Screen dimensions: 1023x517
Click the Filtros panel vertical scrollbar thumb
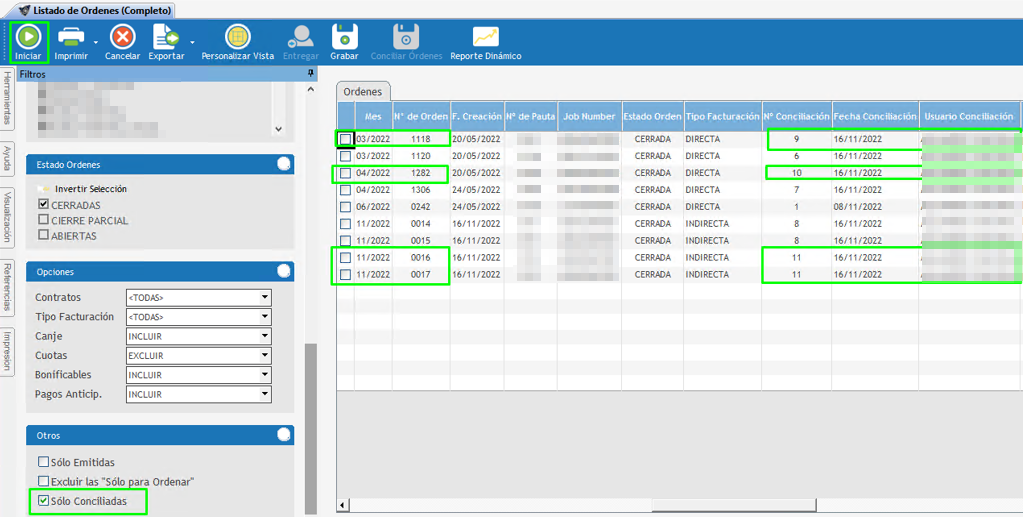[x=311, y=429]
